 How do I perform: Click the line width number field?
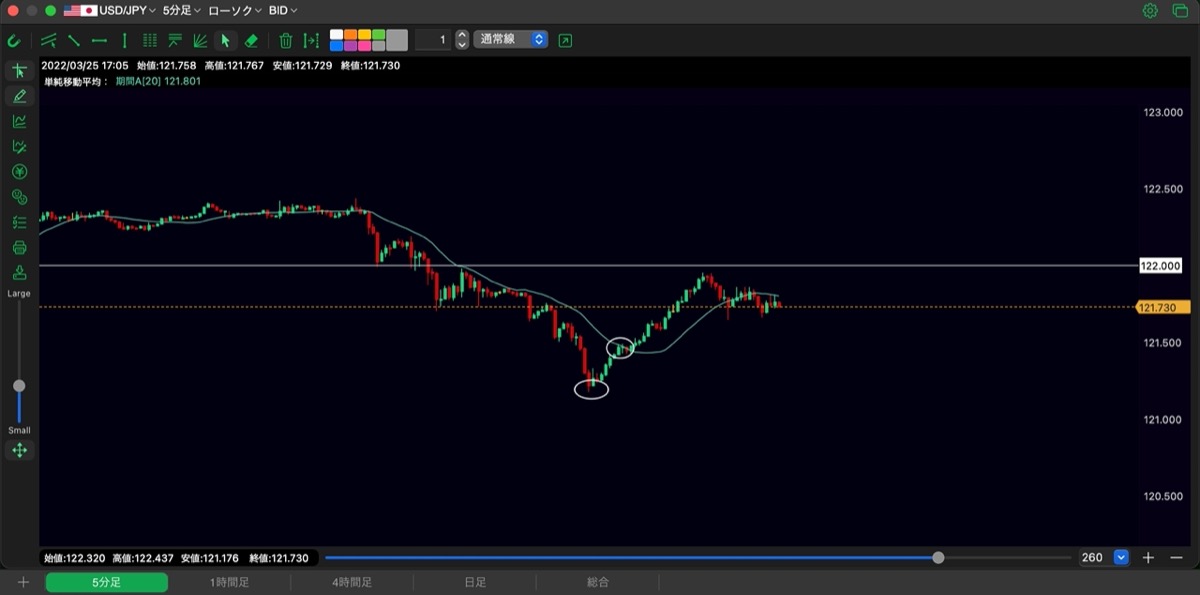(434, 40)
